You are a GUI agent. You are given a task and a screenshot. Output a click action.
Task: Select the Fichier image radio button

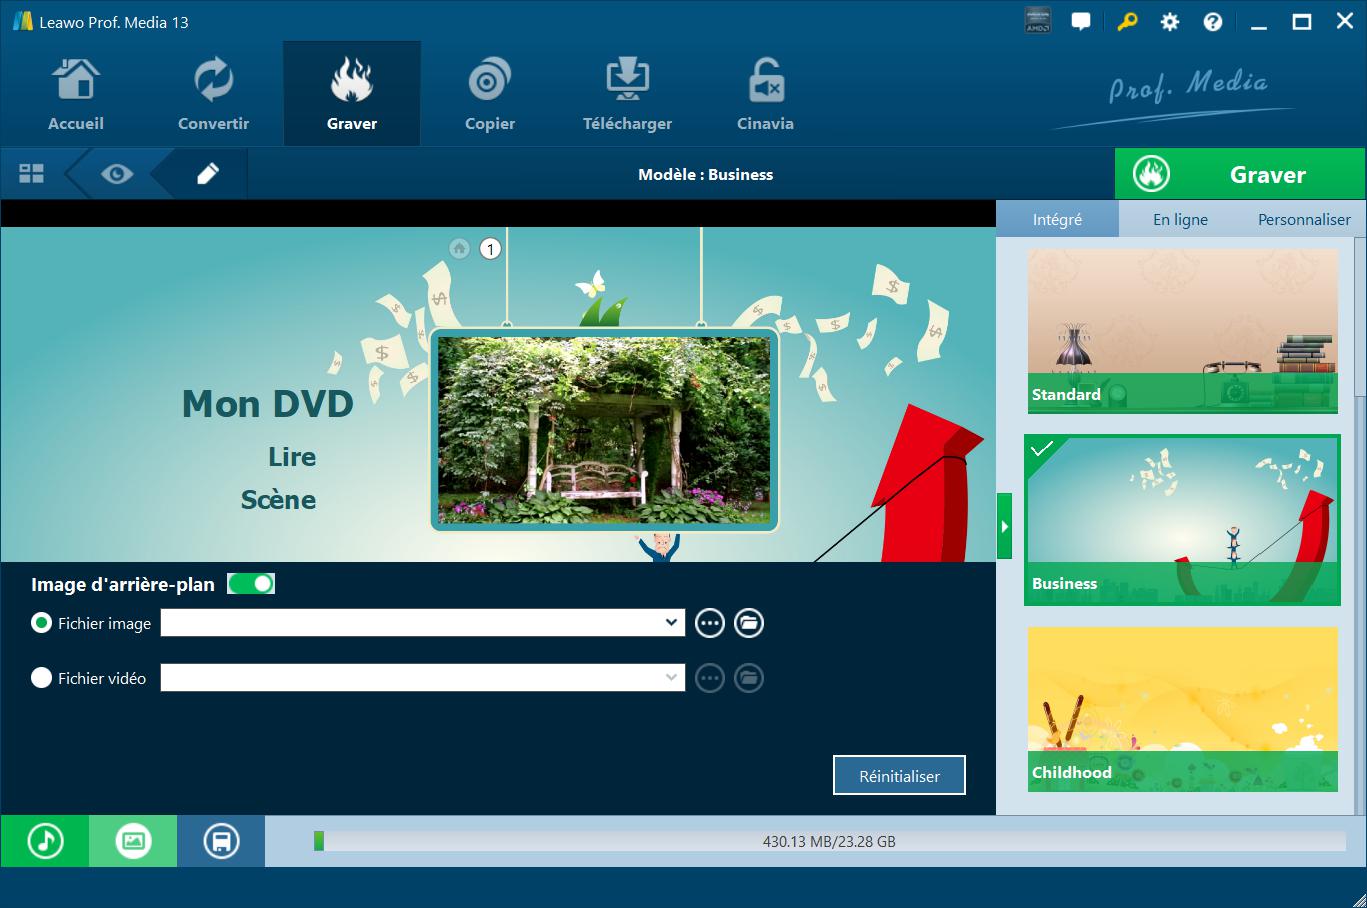tap(41, 623)
